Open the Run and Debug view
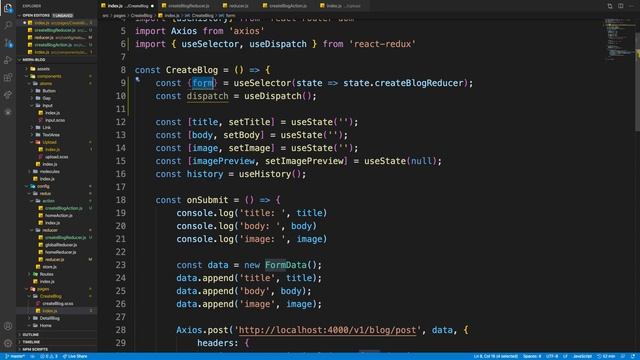 (8, 60)
